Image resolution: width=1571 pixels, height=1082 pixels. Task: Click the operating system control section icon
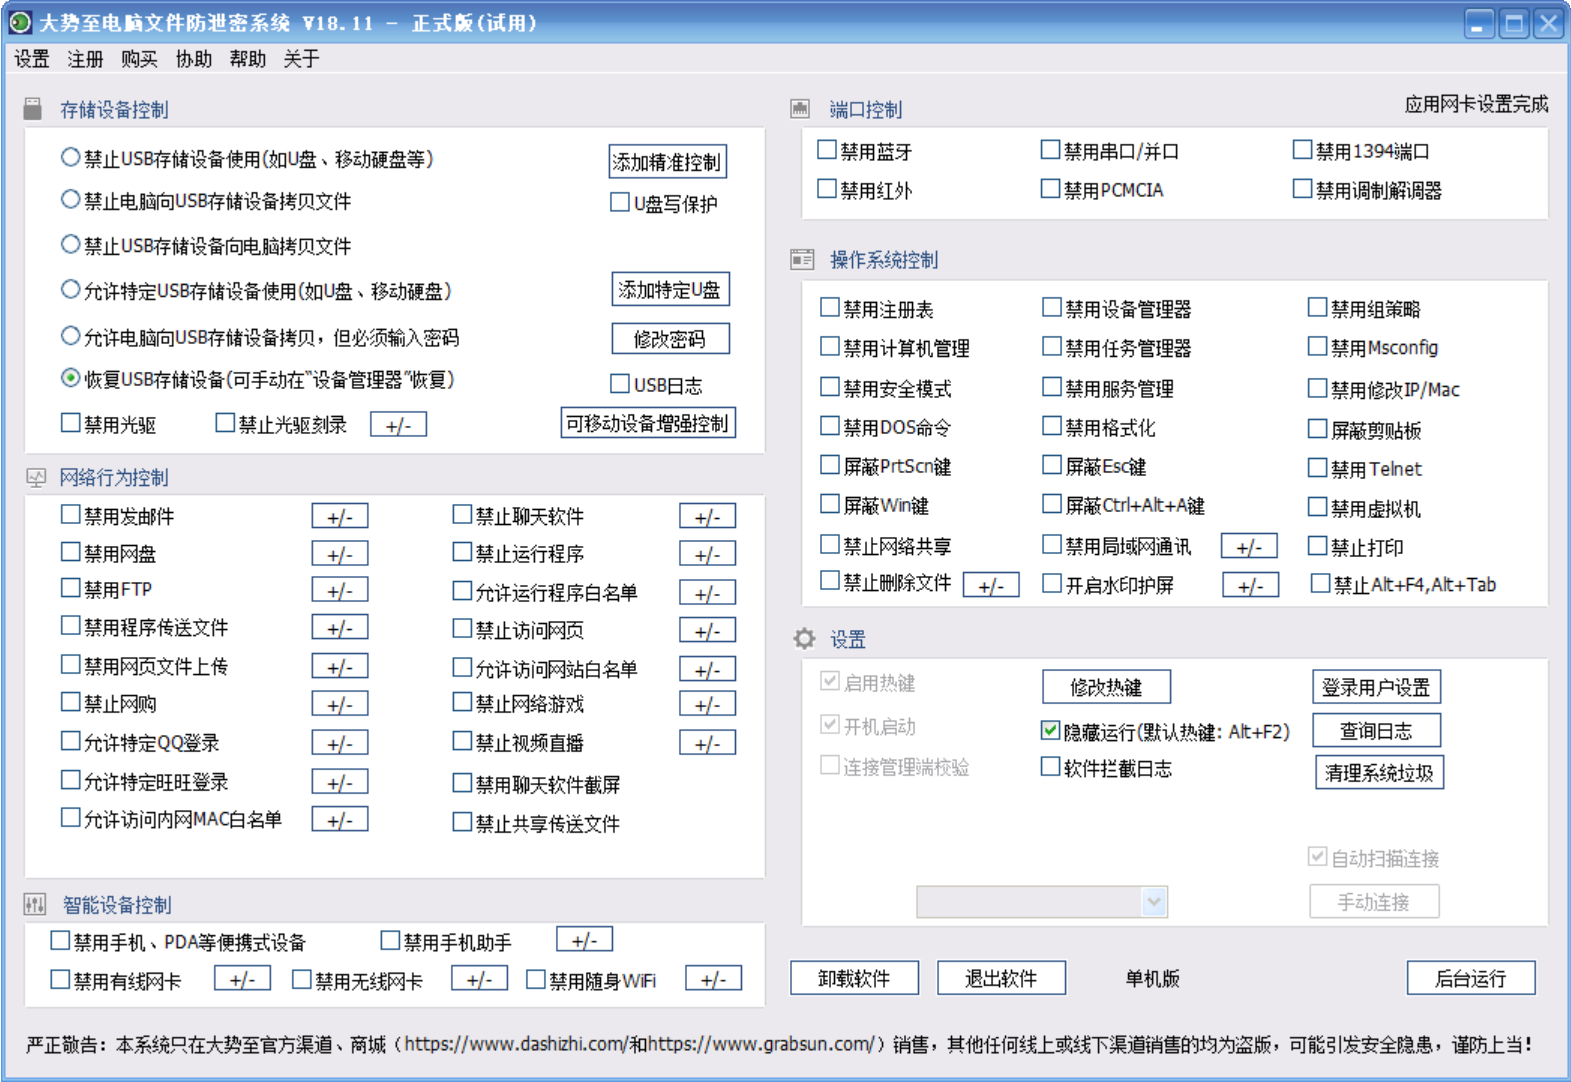[x=802, y=260]
